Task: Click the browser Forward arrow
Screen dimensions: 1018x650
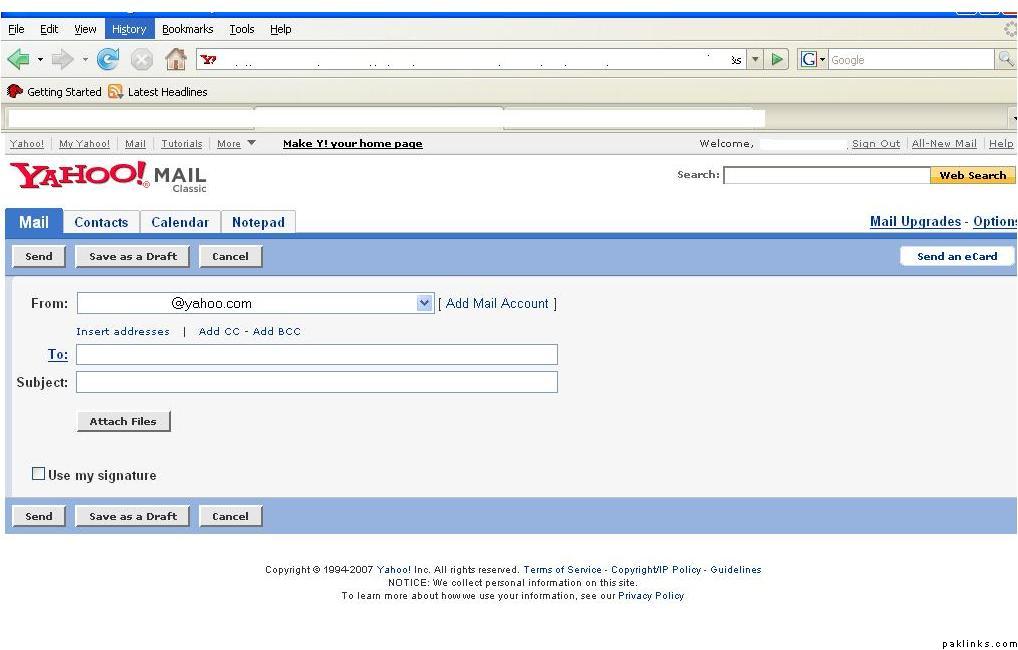Action: pos(62,60)
